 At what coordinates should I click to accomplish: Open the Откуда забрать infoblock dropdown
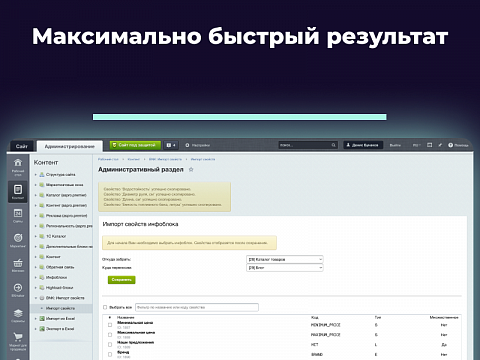(285, 259)
